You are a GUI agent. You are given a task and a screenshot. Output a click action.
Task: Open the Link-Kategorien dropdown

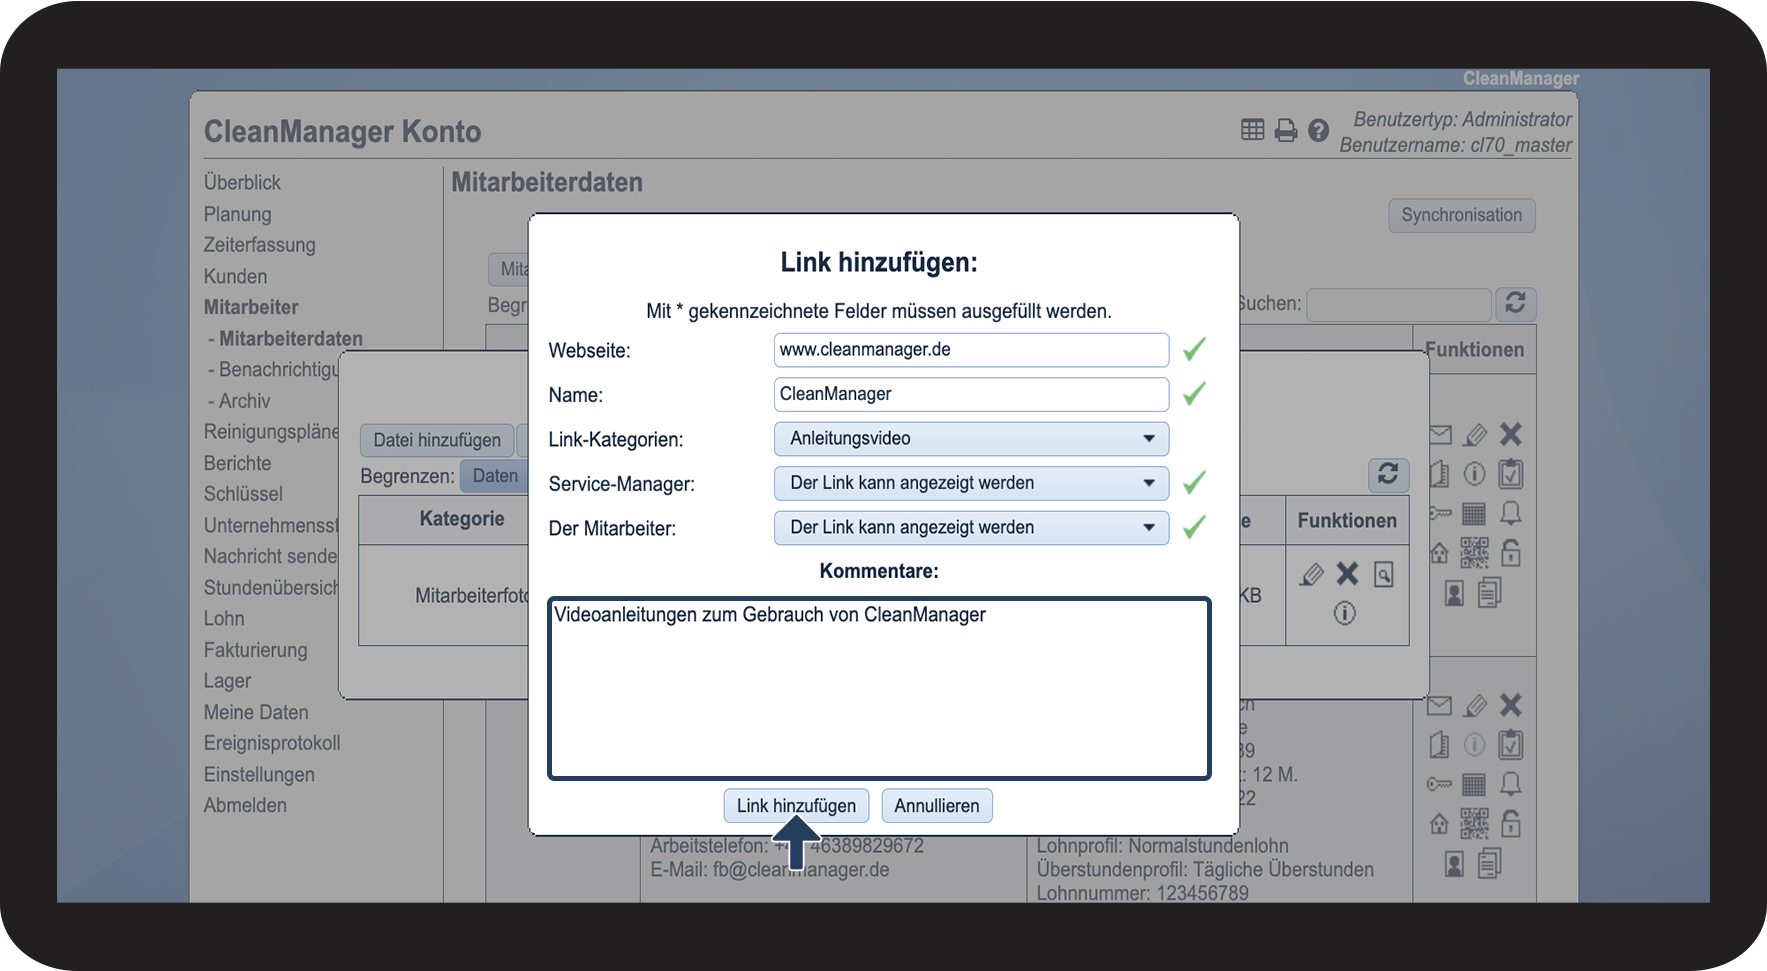click(970, 439)
